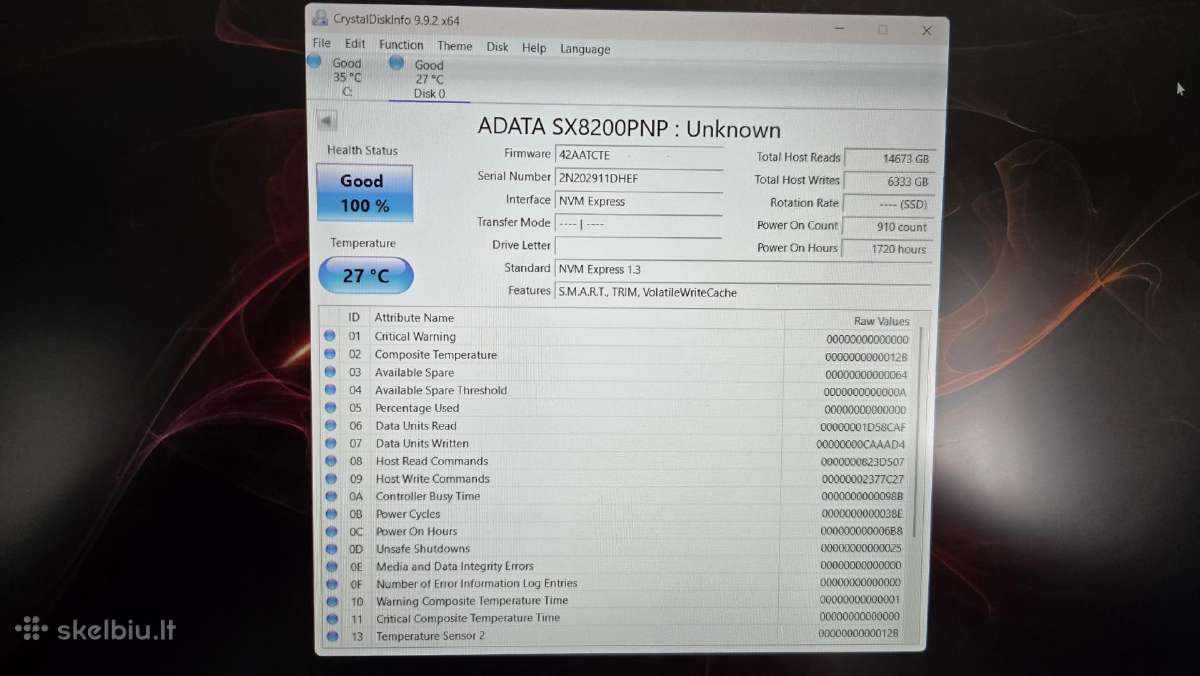
Task: Open the Language menu
Action: coord(585,49)
